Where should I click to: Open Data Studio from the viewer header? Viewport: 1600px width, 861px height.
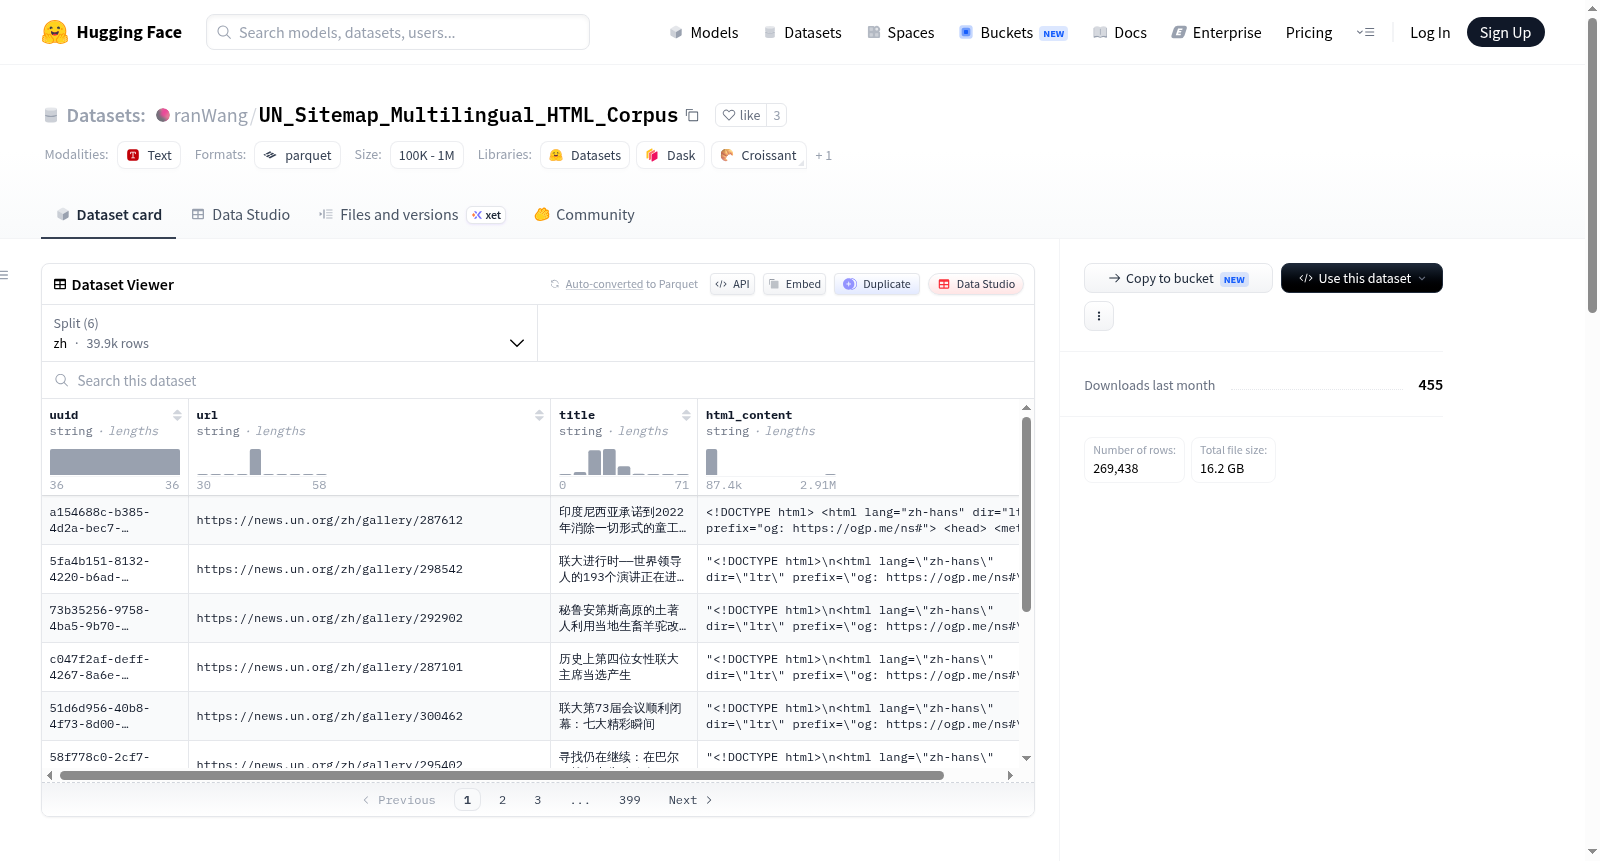click(976, 284)
